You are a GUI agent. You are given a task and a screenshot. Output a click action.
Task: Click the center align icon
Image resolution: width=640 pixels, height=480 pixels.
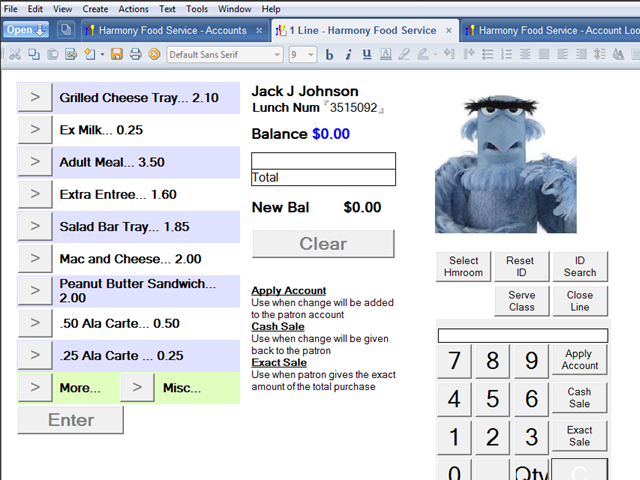point(525,54)
